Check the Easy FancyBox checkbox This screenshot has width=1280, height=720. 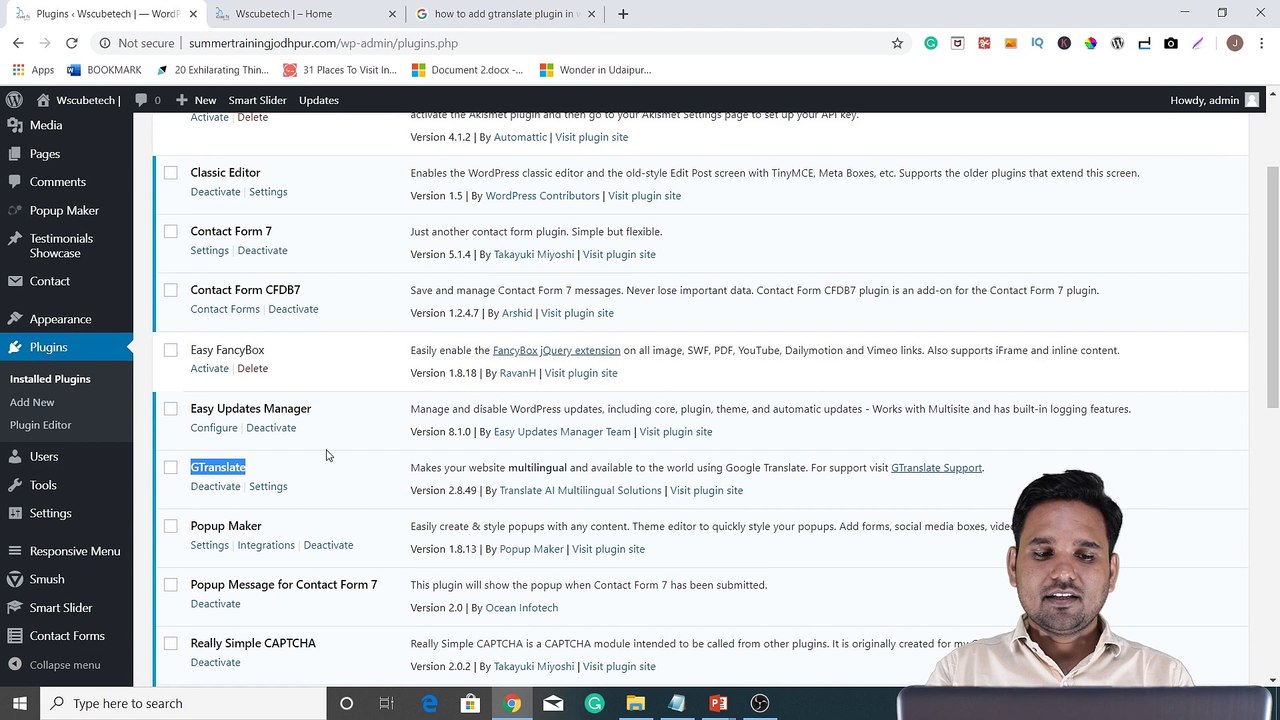(171, 350)
